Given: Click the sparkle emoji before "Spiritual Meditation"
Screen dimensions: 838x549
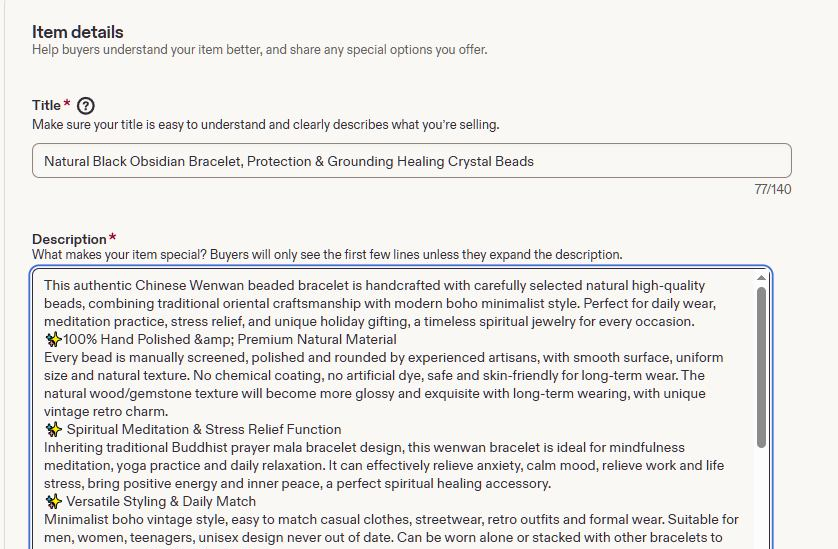Looking at the screenshot, I should click(53, 429).
